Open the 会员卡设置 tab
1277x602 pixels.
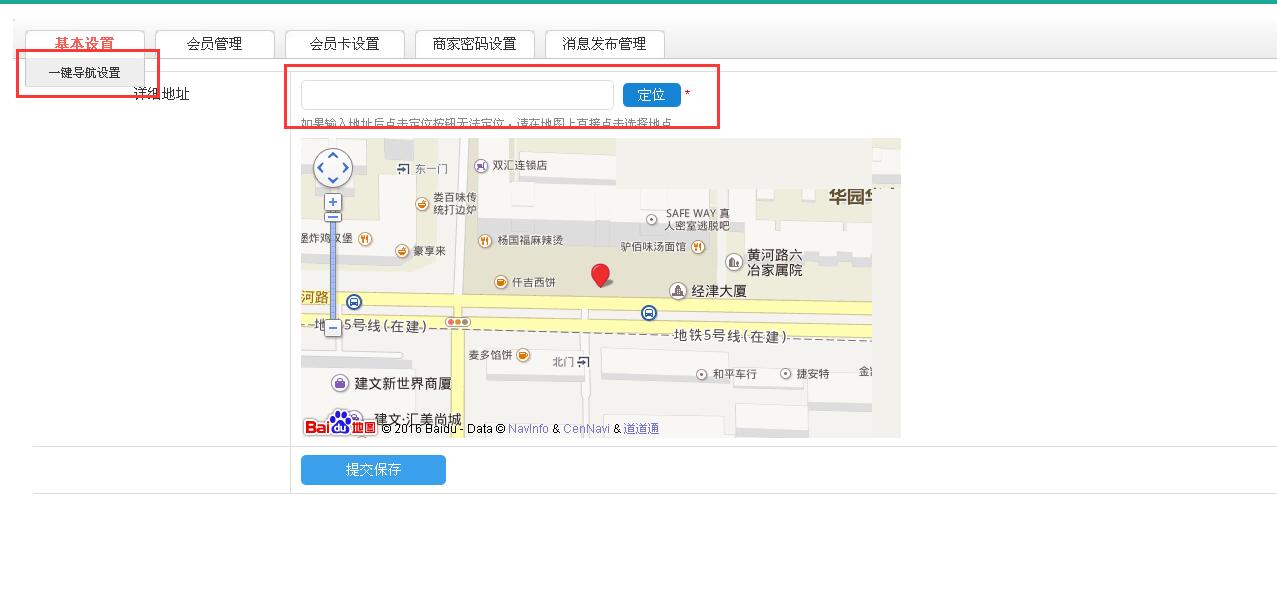(344, 44)
